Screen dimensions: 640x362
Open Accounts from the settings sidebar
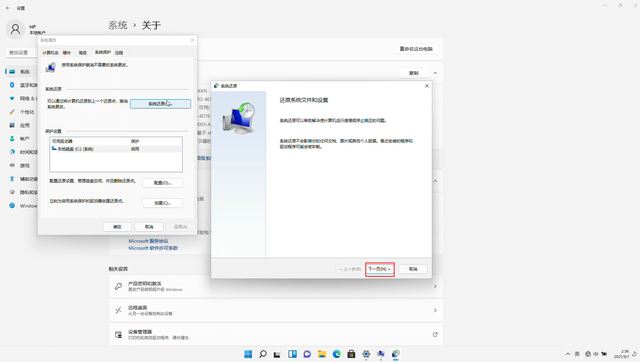tap(20, 139)
